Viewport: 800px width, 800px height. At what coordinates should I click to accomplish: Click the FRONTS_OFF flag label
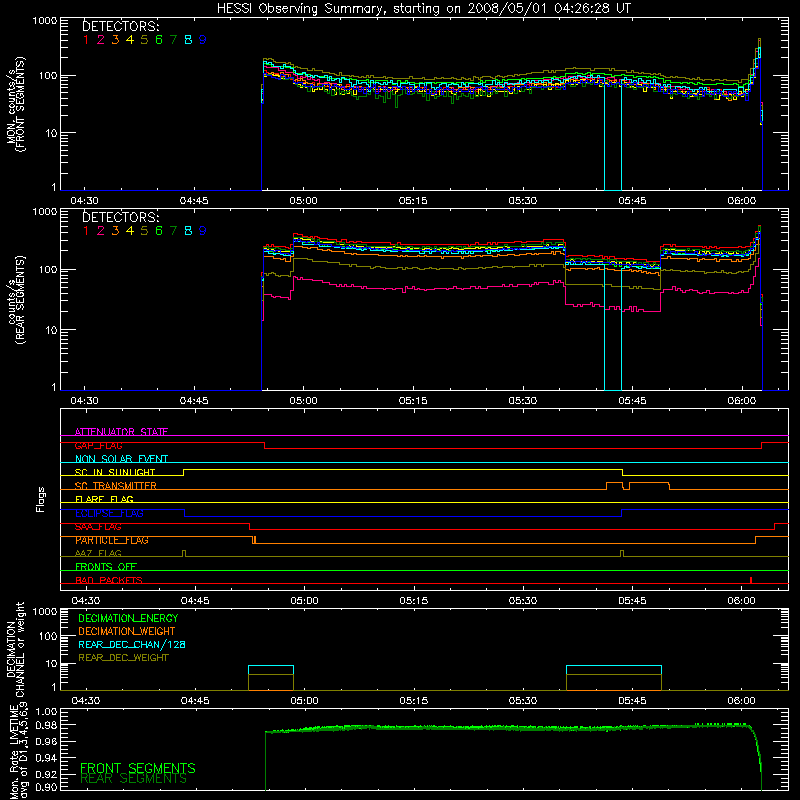[106, 567]
